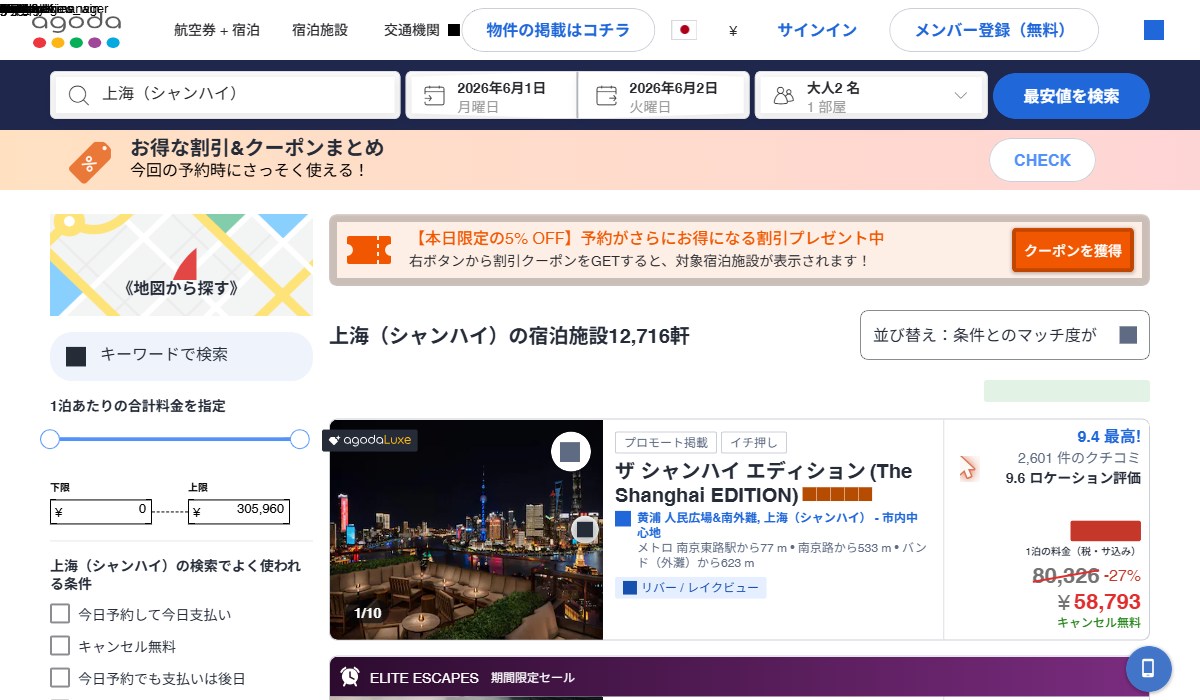The height and width of the screenshot is (700, 1200).
Task: Click the orange coupon ticket icon
Action: coord(369,250)
